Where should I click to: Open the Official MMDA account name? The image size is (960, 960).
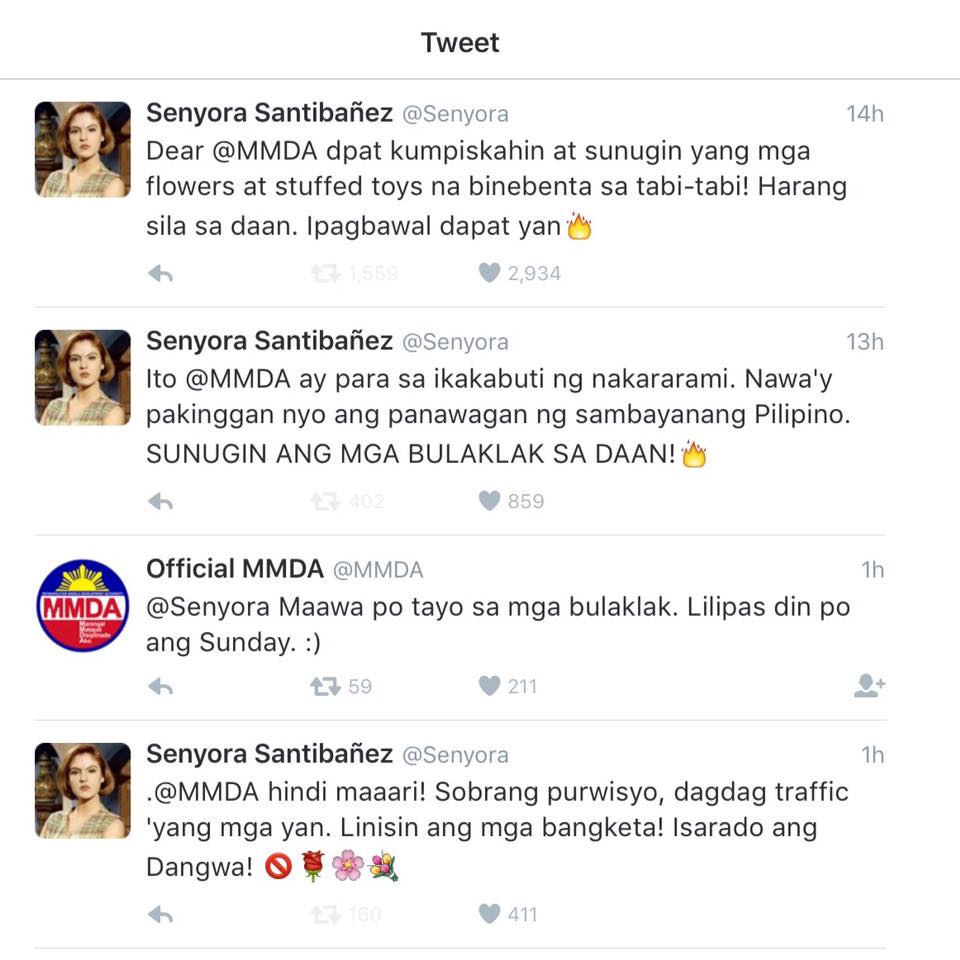[x=234, y=569]
